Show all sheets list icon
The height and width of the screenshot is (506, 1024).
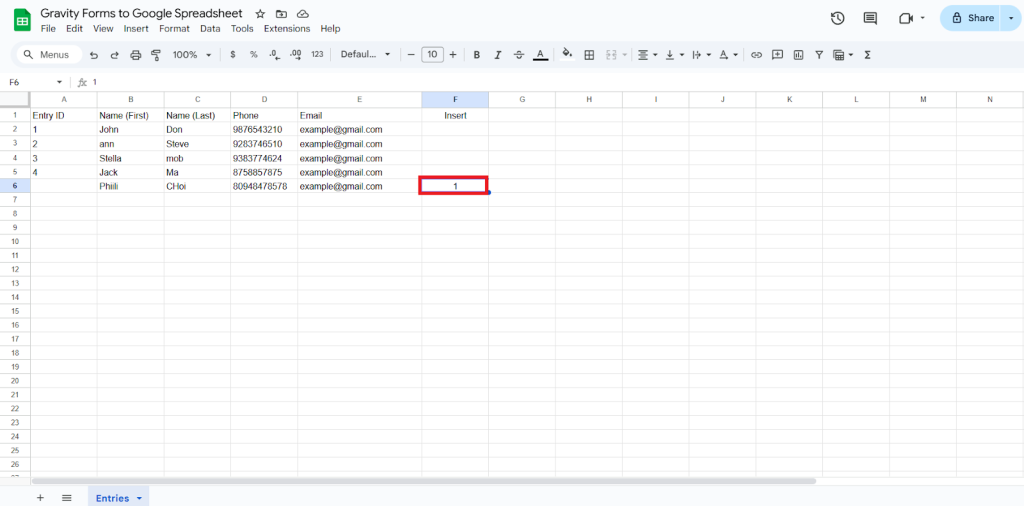coord(66,498)
